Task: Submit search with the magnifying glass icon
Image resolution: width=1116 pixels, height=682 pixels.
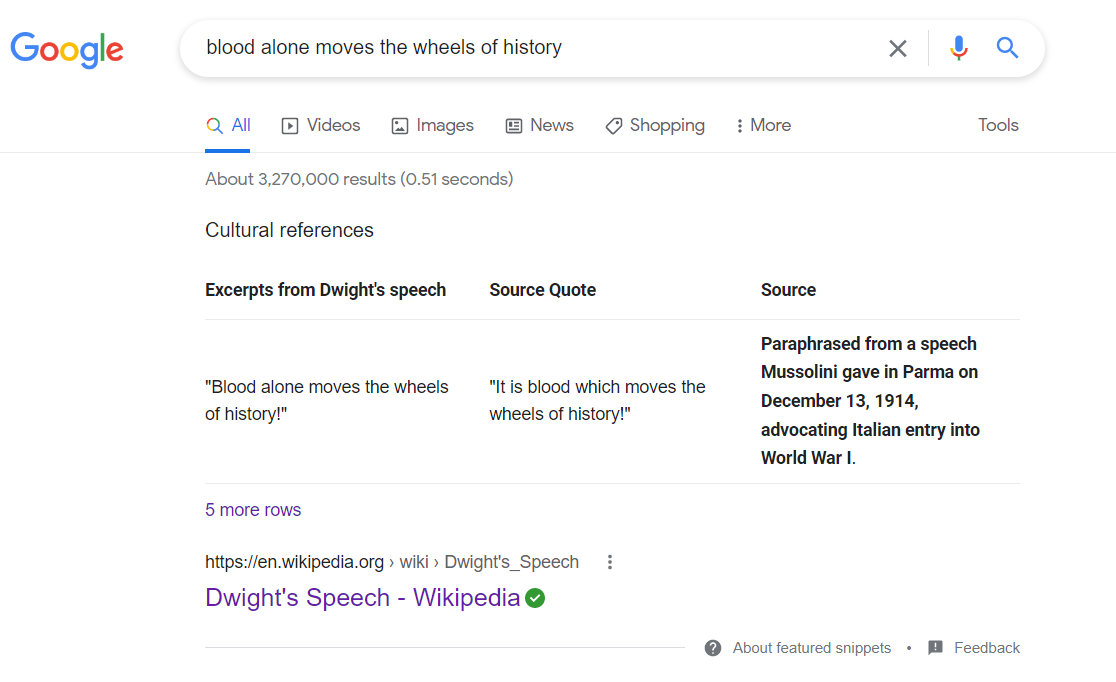Action: pyautogui.click(x=1007, y=48)
